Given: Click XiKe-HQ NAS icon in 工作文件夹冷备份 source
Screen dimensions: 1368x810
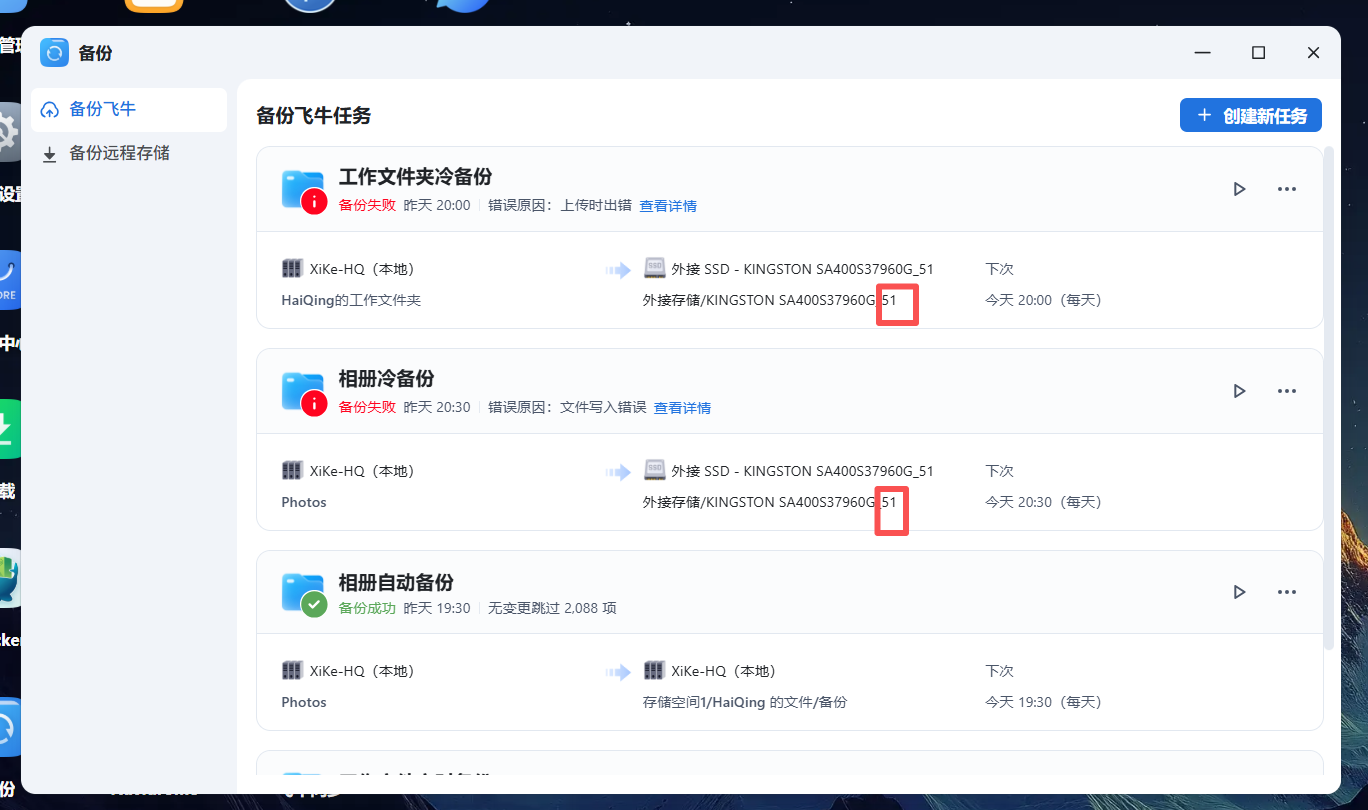Looking at the screenshot, I should point(292,269).
